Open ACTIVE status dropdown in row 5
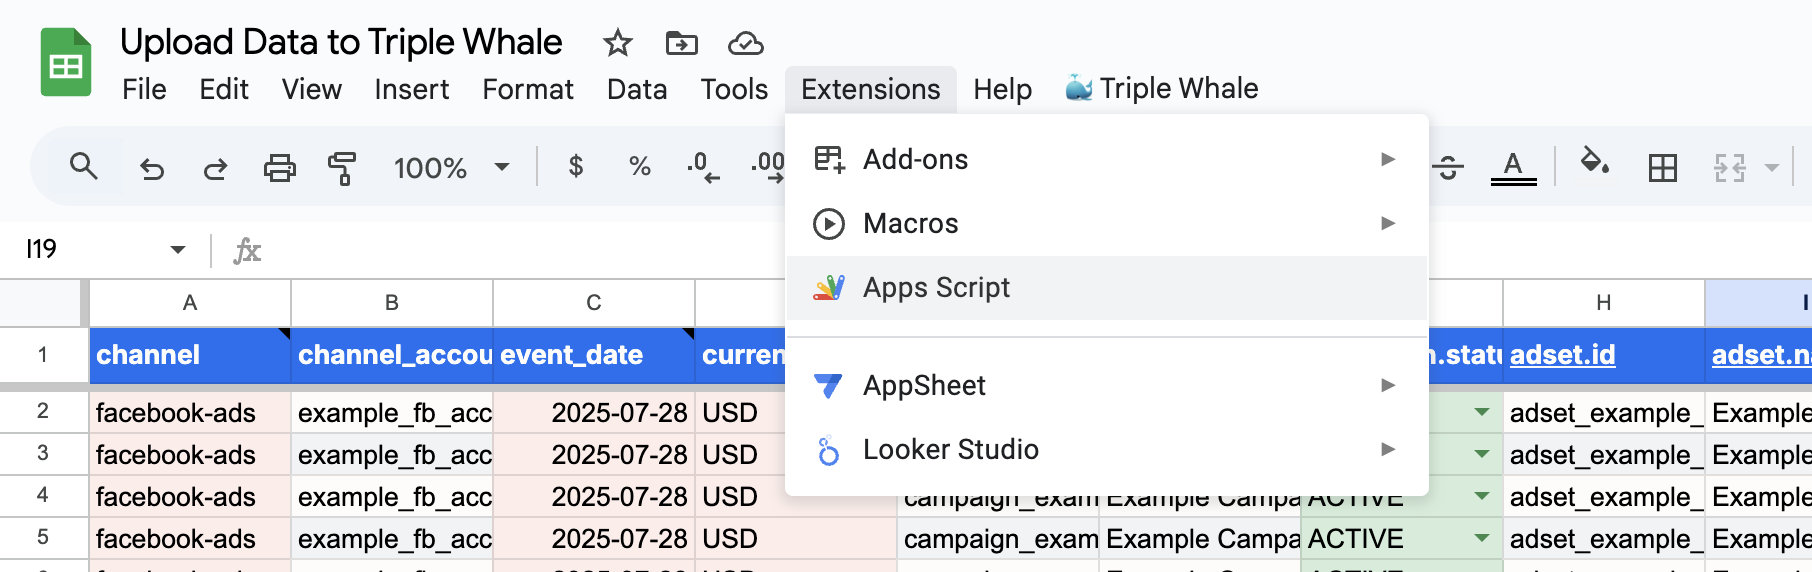 1481,538
